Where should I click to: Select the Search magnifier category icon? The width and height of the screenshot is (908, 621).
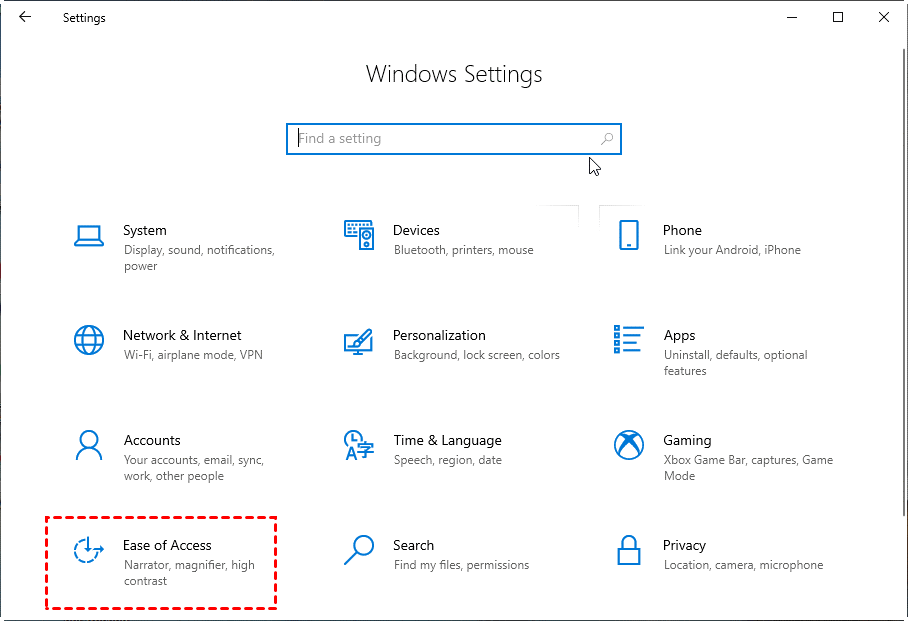pos(358,550)
